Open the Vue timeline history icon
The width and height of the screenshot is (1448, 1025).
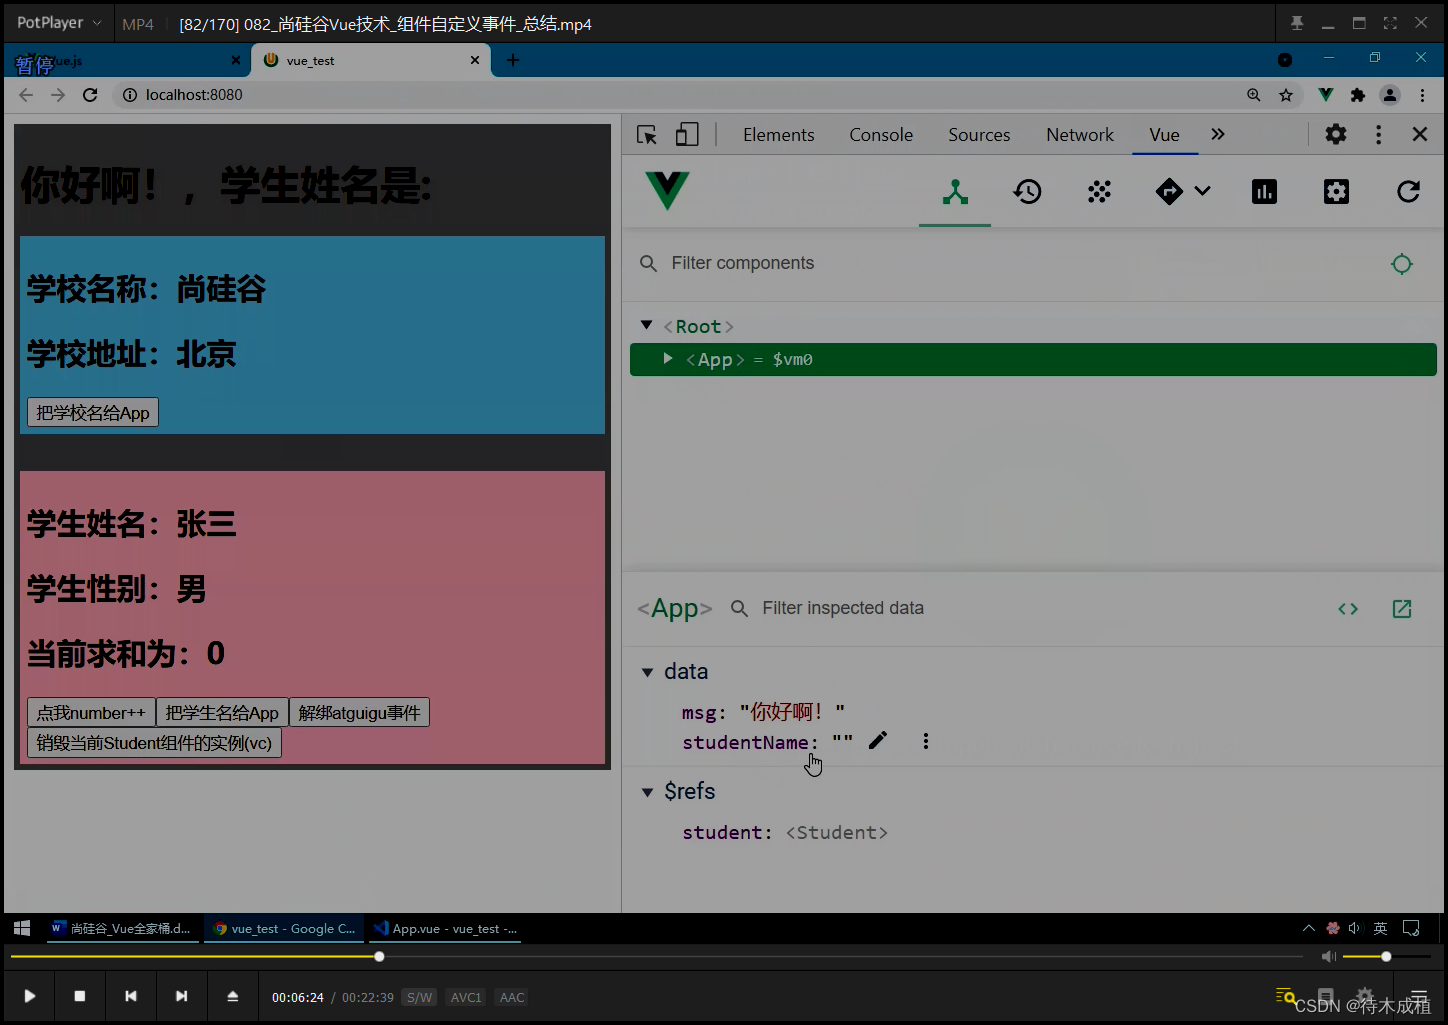coord(1027,192)
